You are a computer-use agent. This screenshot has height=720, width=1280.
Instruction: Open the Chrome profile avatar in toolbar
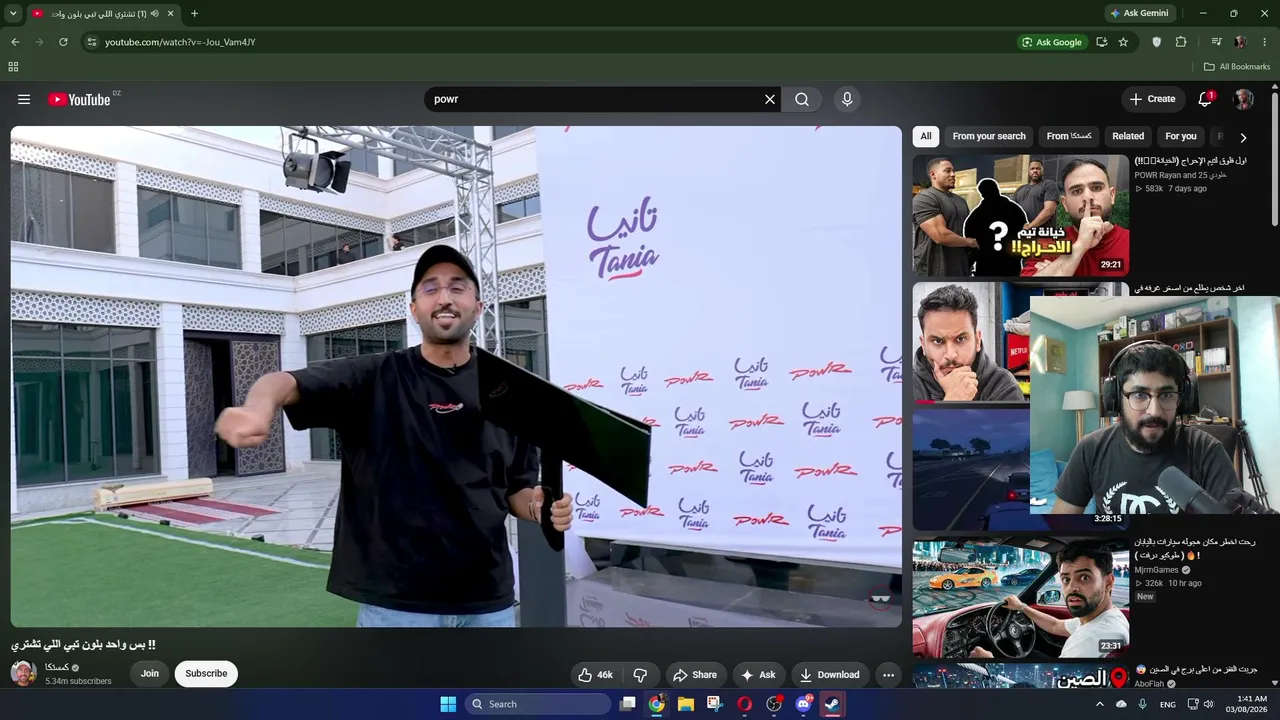(1240, 42)
